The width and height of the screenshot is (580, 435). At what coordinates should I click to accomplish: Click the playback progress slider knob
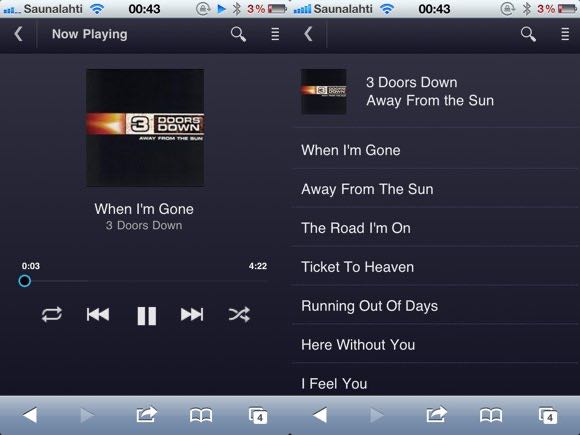point(25,281)
